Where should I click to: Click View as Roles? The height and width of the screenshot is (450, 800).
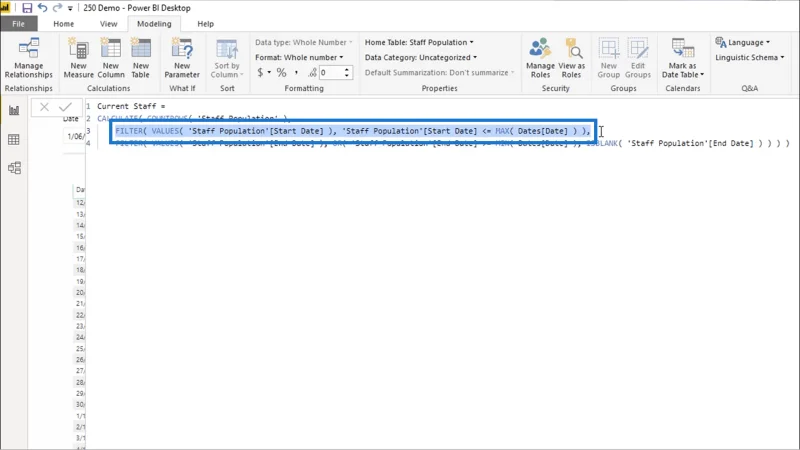coord(571,58)
